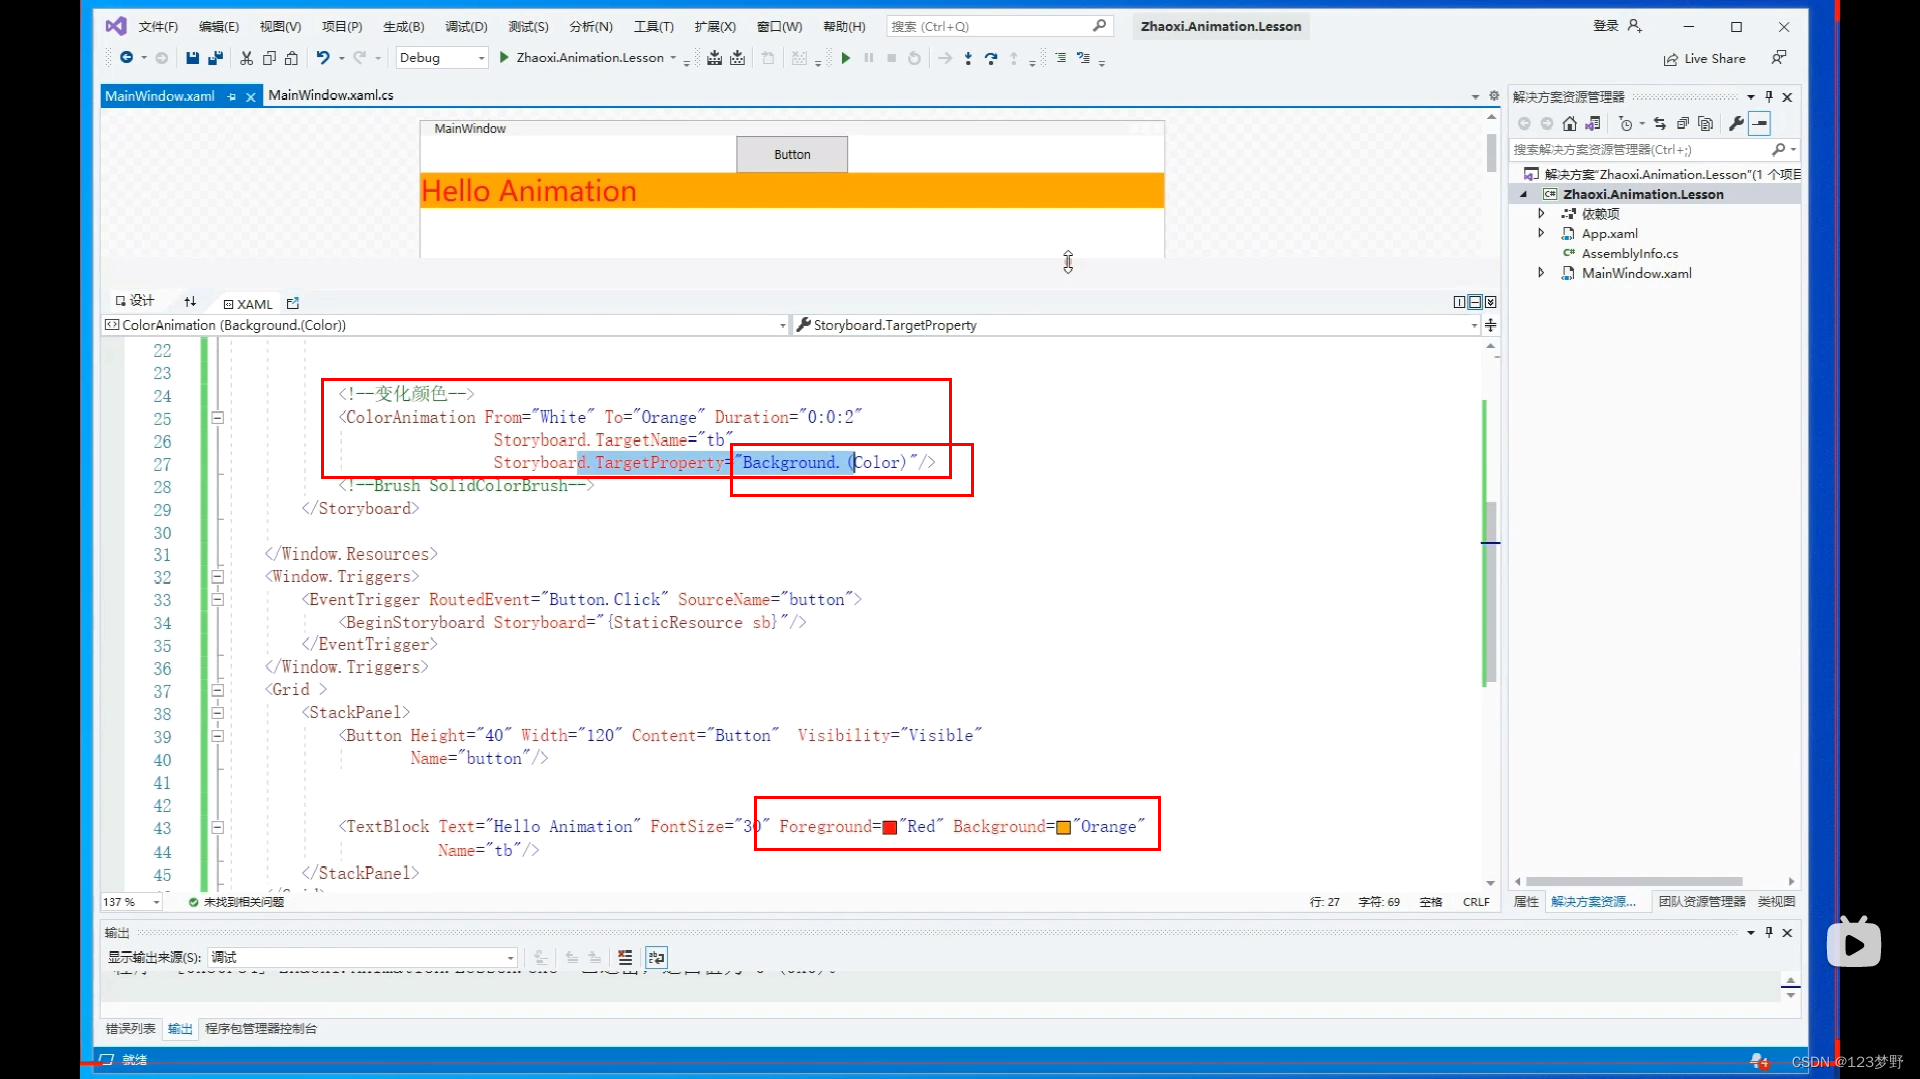Pop out XAML editor icon
Image resolution: width=1920 pixels, height=1079 pixels.
293,303
